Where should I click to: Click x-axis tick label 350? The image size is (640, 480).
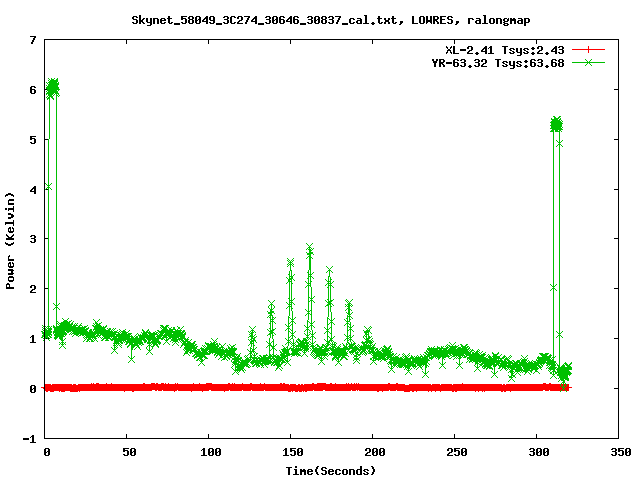tap(621, 452)
